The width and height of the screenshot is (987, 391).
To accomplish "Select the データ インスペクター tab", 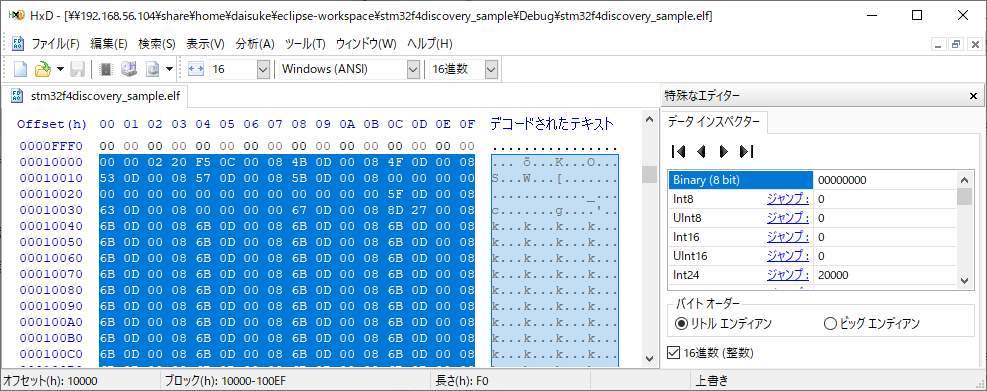I will 714,122.
